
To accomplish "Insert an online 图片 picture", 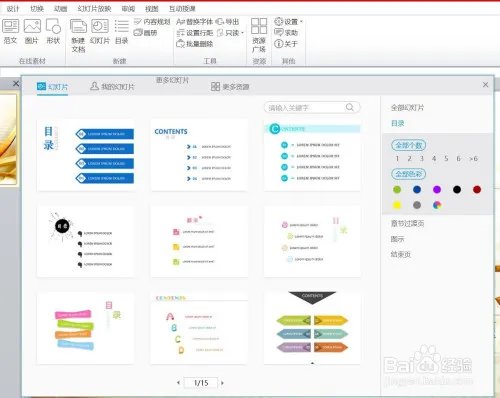I will (32, 32).
